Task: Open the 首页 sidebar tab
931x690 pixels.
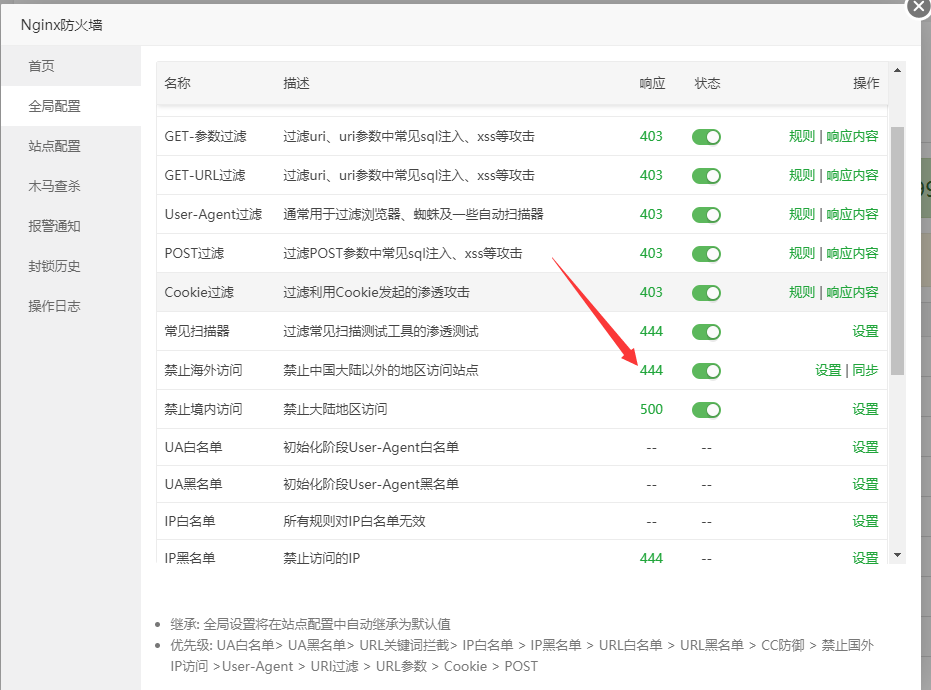Action: (x=42, y=66)
